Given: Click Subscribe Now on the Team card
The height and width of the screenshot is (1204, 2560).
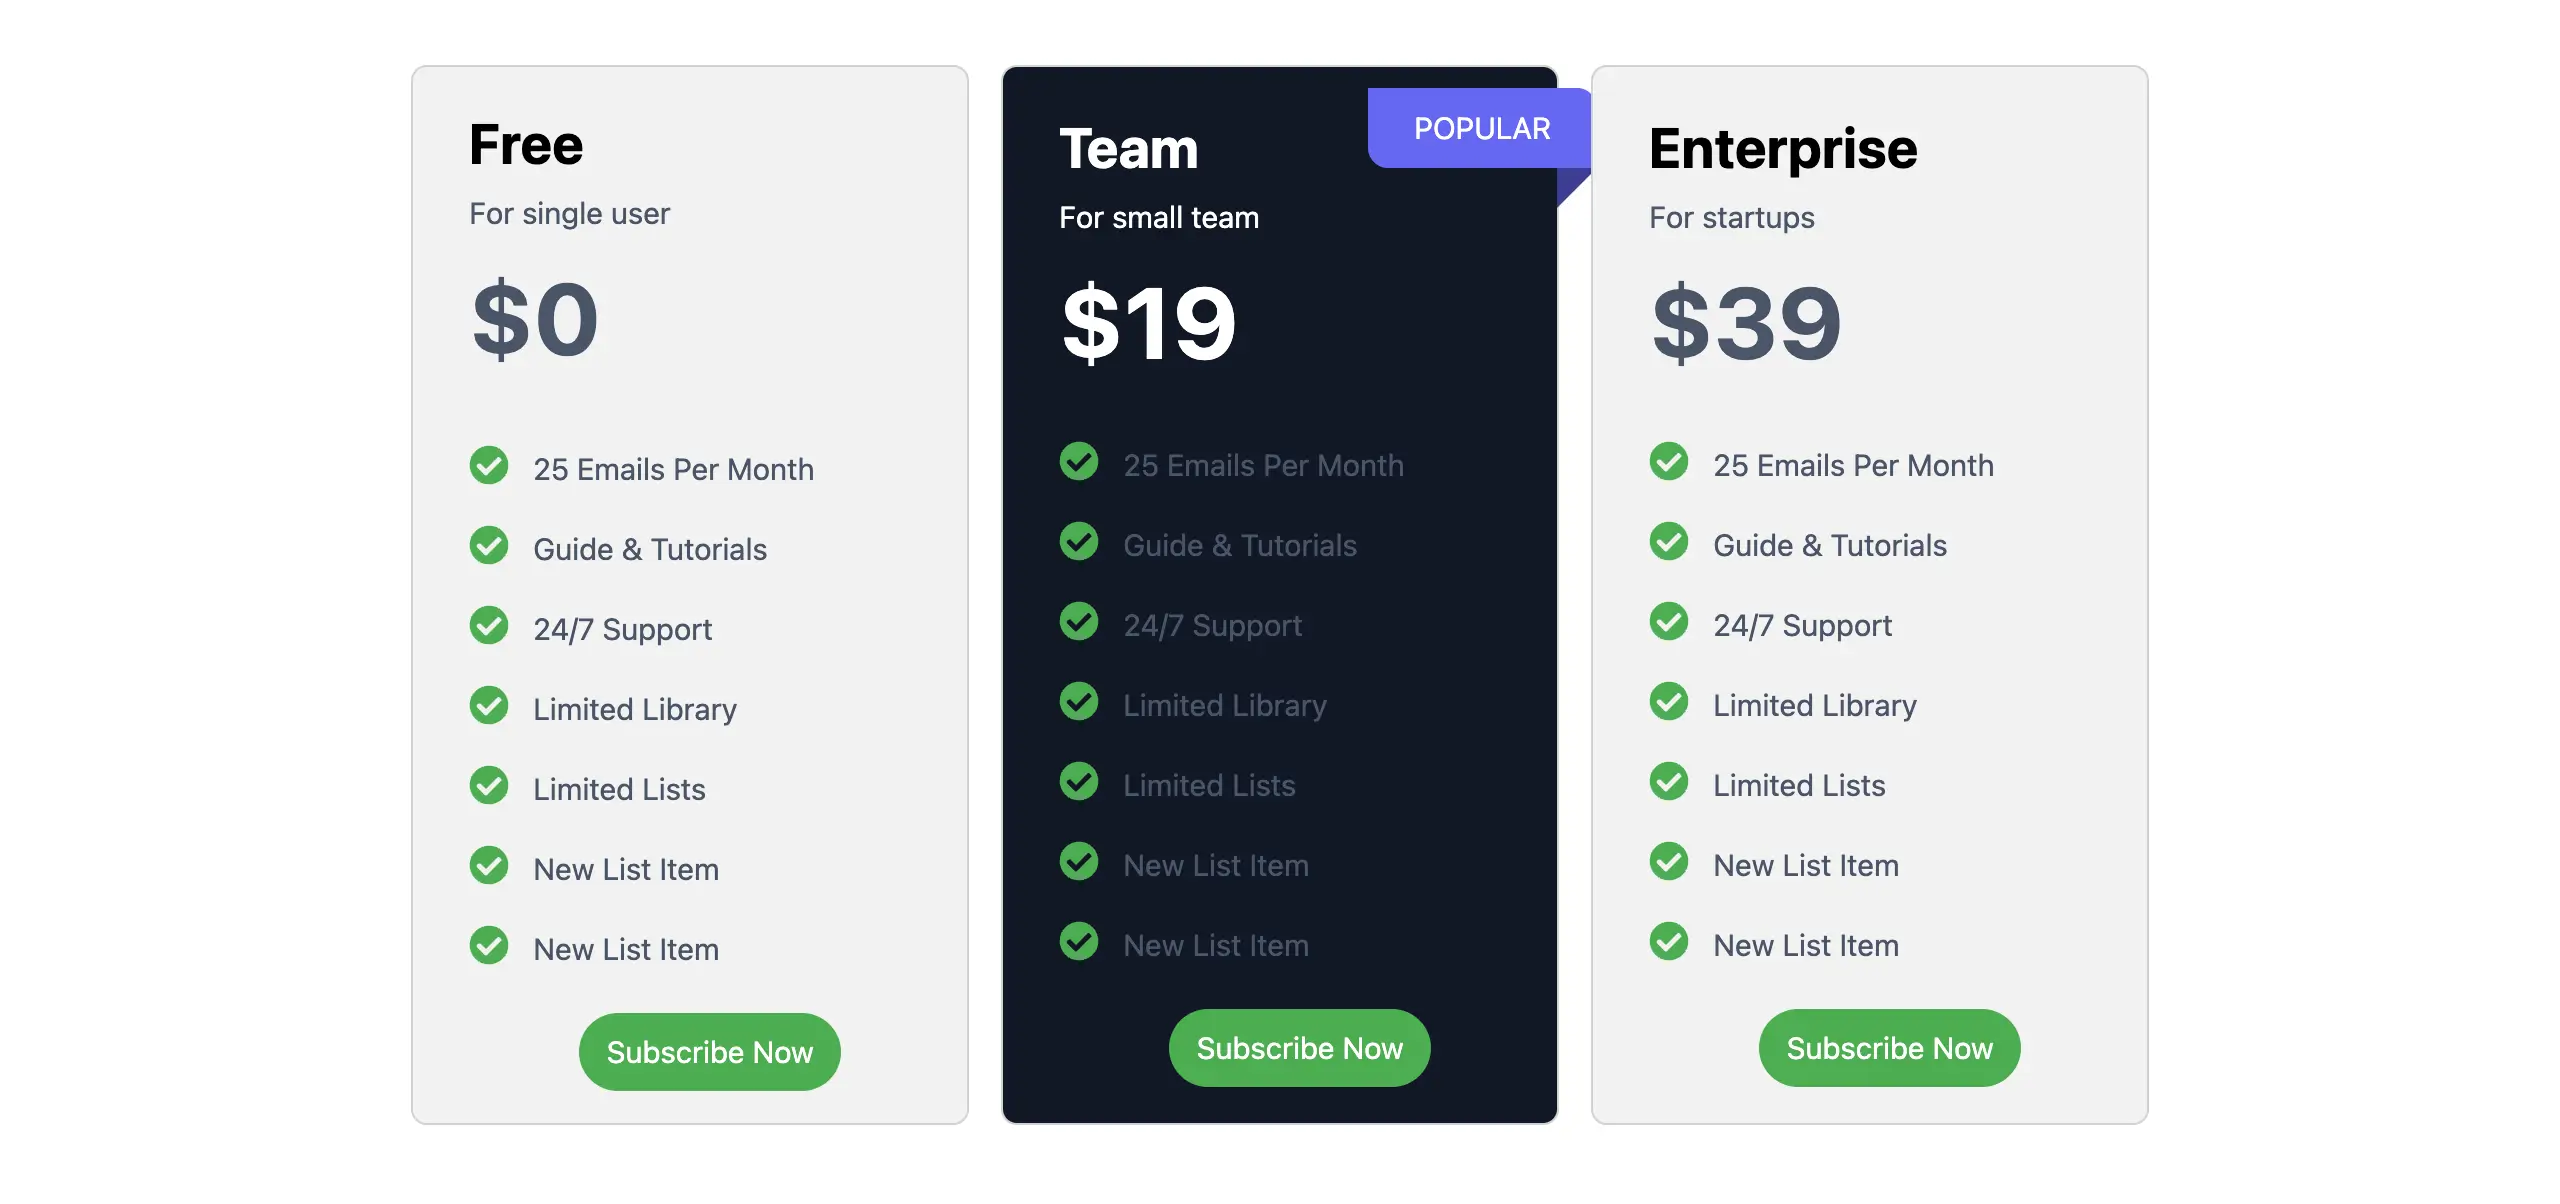Looking at the screenshot, I should click(1299, 1048).
